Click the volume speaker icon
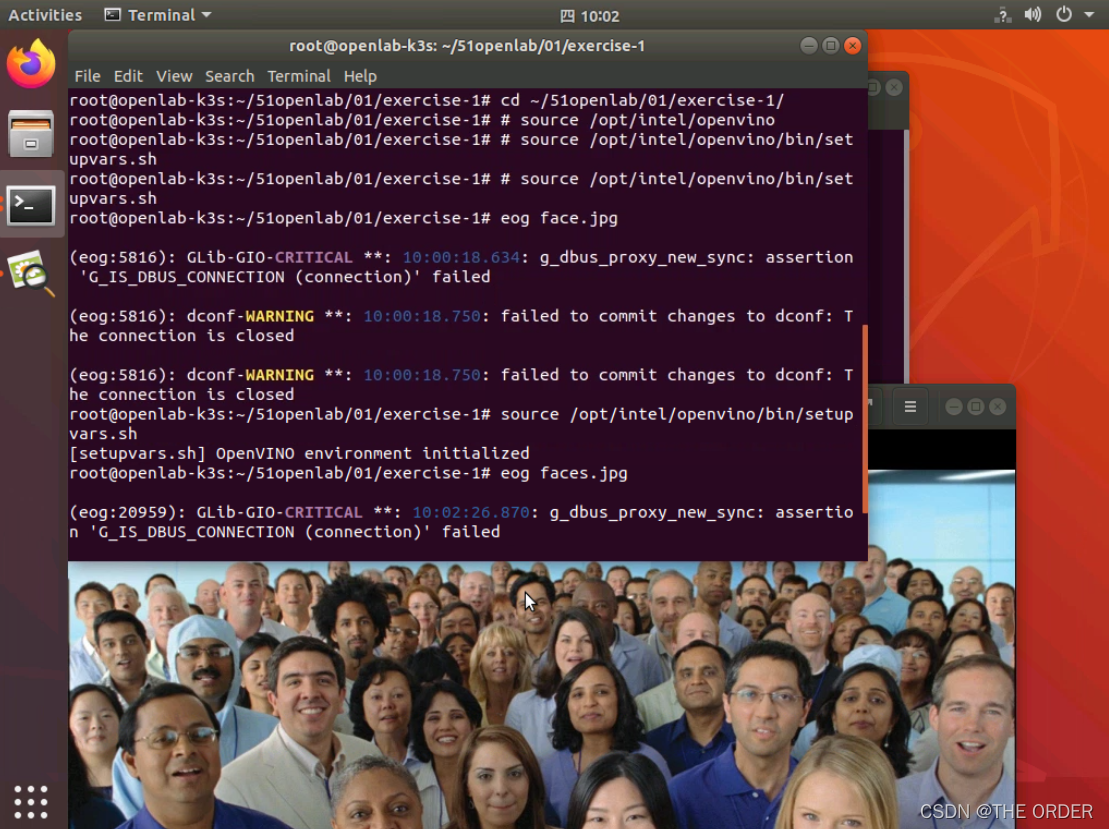 (x=1033, y=15)
